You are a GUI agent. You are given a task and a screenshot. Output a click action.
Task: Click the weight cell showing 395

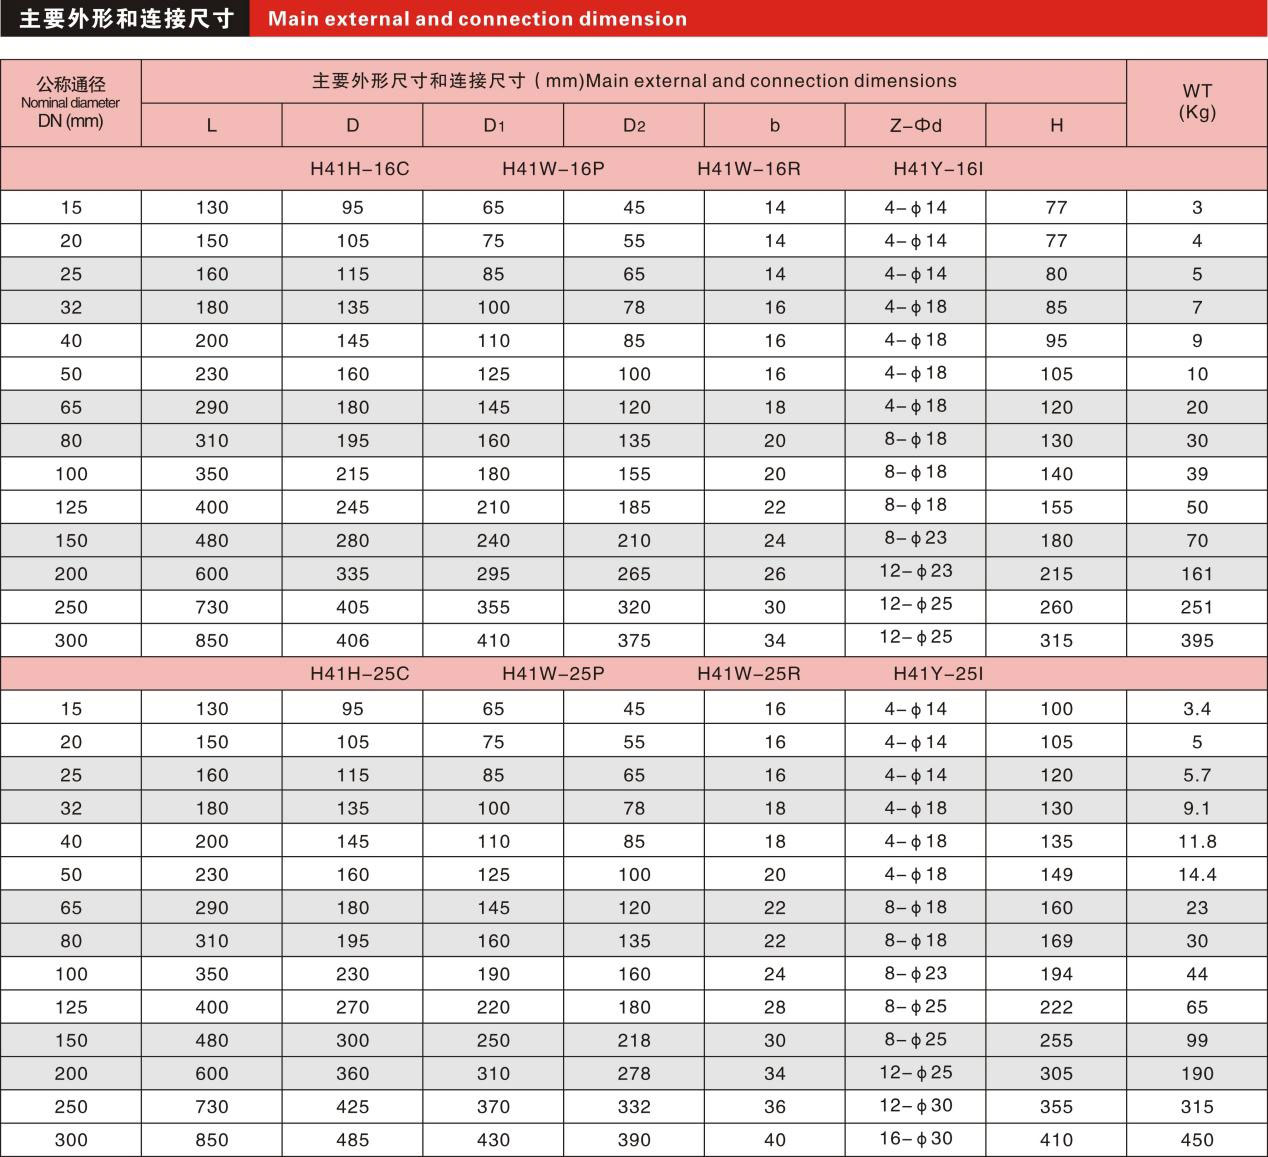1197,641
